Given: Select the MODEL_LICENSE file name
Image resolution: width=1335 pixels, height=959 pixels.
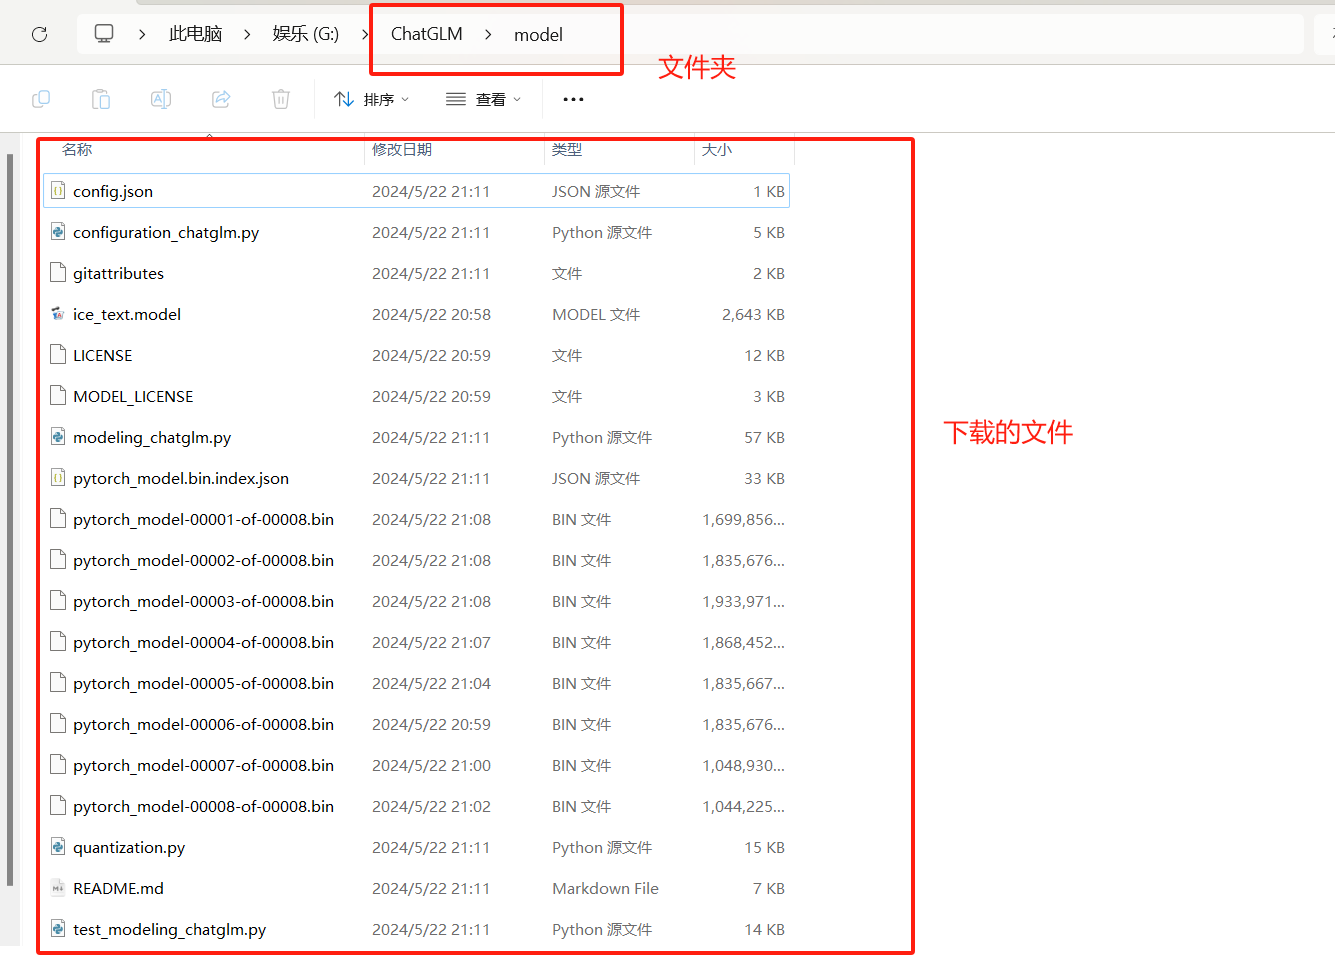Looking at the screenshot, I should pos(133,396).
